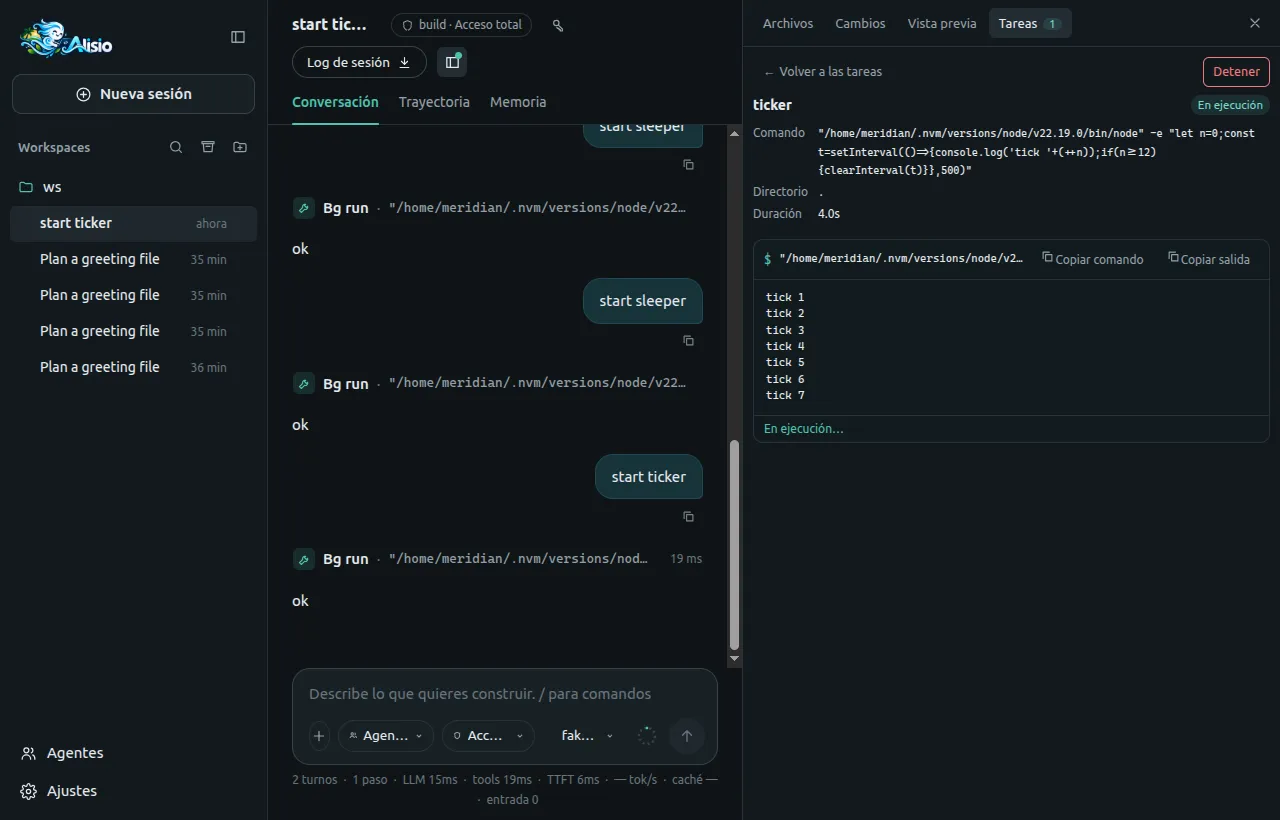Stop the task with Detener

(x=1236, y=72)
